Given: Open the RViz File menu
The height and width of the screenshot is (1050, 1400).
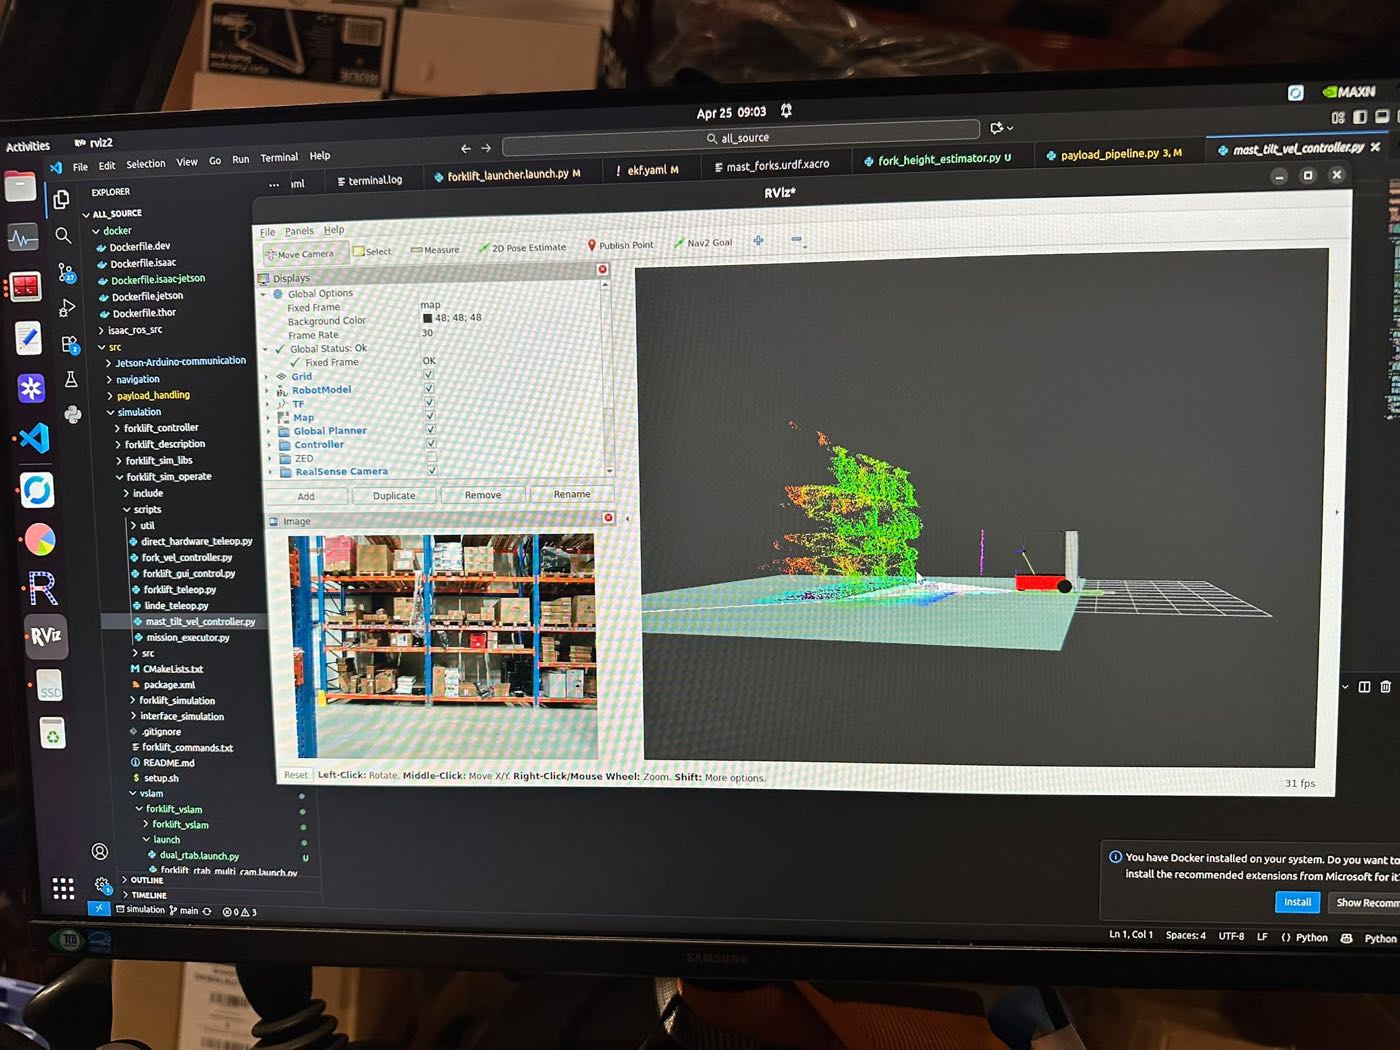Looking at the screenshot, I should pos(267,232).
